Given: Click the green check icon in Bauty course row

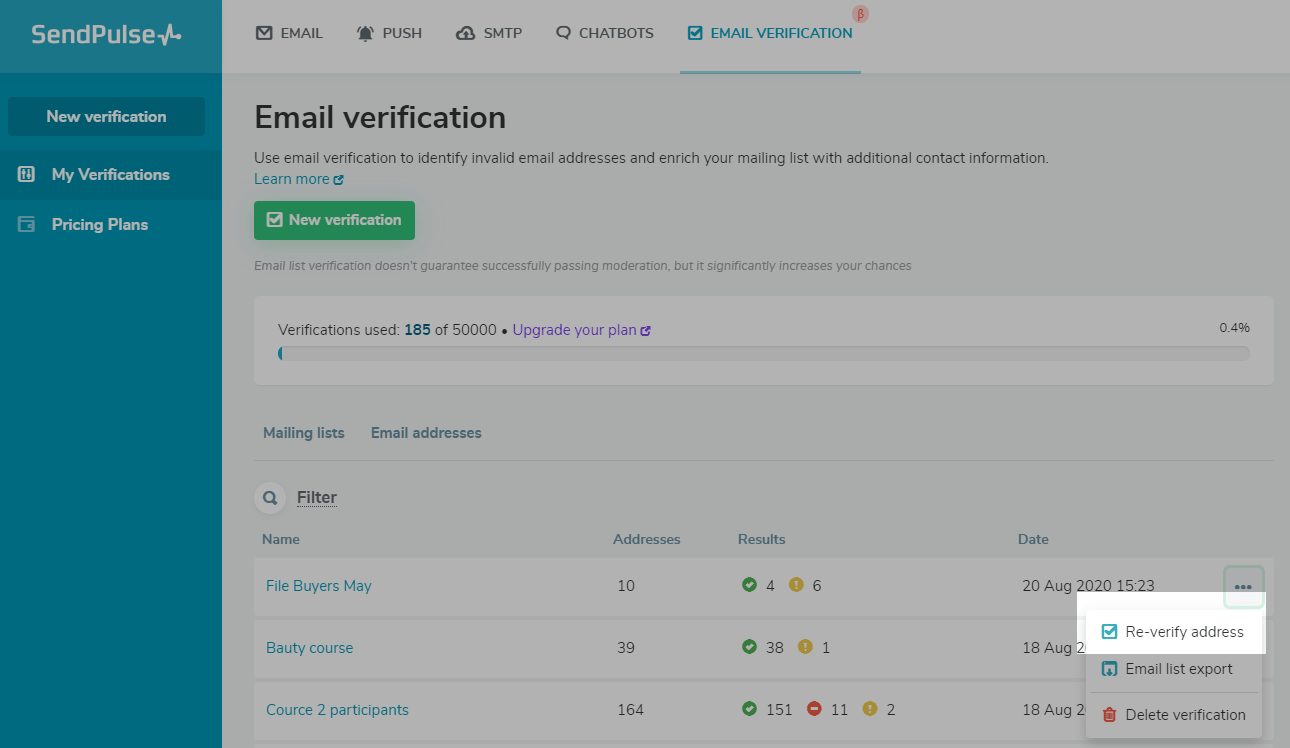Looking at the screenshot, I should click(749, 647).
